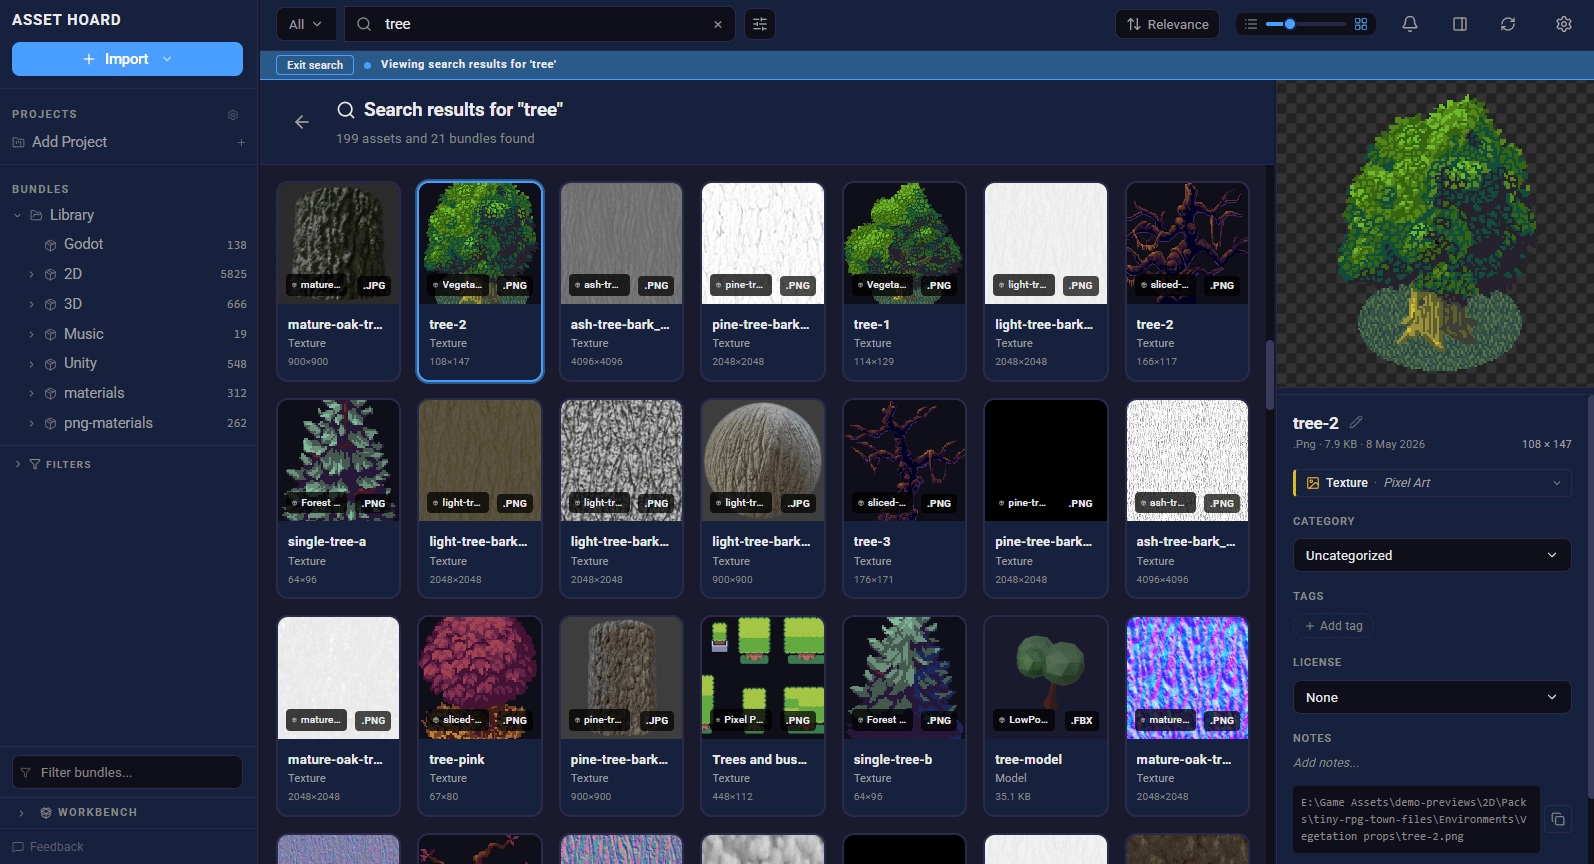This screenshot has width=1594, height=864.
Task: Open Projects settings gear
Action: coord(233,115)
